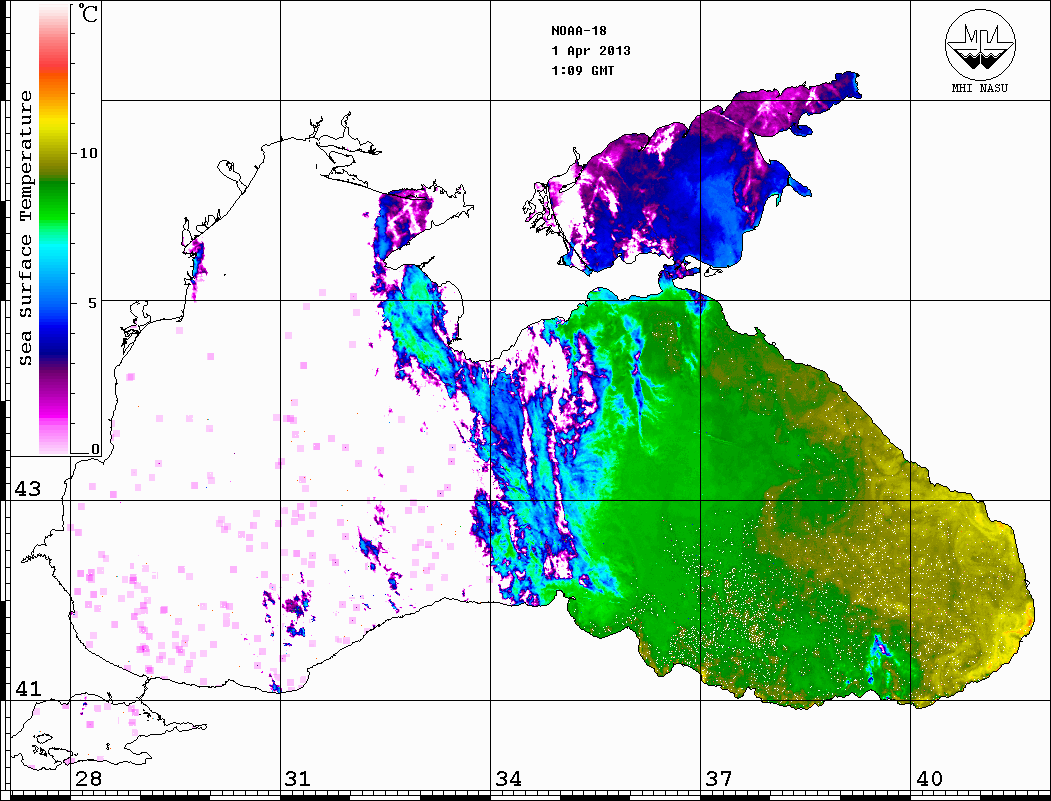Click the 'Sea Surface Temperature' vertical label
The height and width of the screenshot is (801, 1051).
[25, 228]
